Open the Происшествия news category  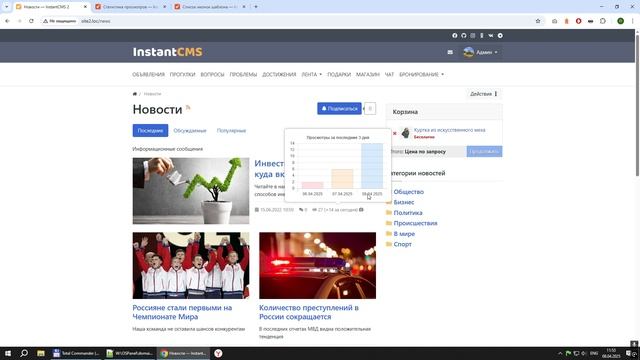[x=415, y=223]
